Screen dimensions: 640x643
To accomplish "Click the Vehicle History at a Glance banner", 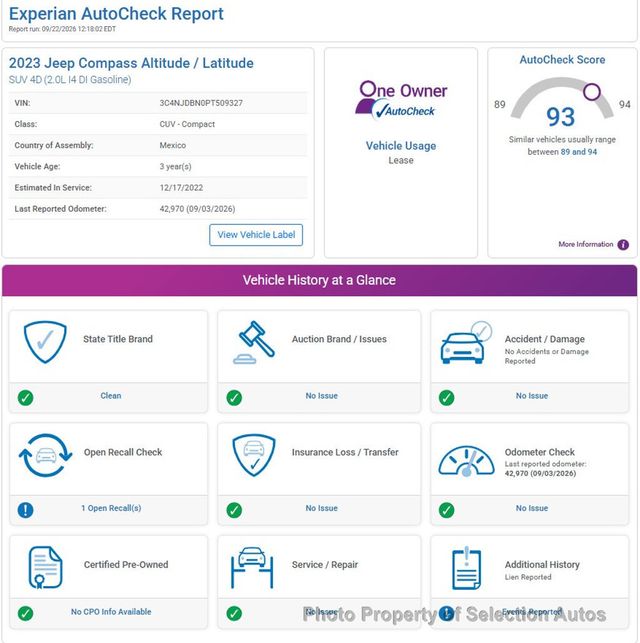I will pyautogui.click(x=319, y=280).
